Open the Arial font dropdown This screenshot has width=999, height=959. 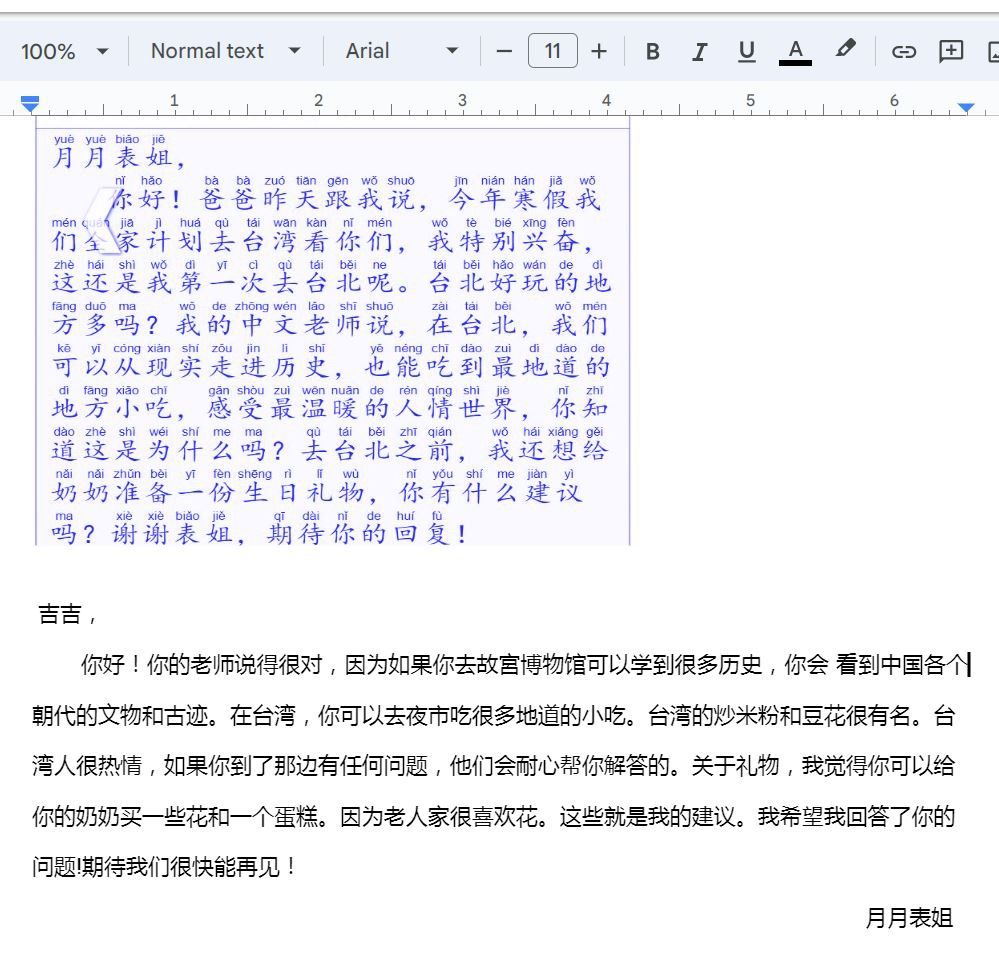click(402, 51)
